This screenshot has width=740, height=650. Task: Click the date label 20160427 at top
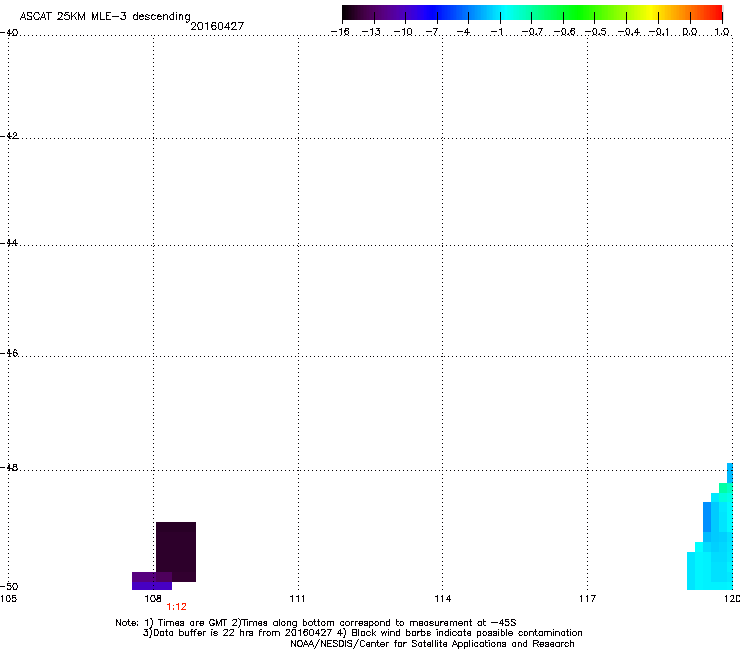click(x=217, y=26)
